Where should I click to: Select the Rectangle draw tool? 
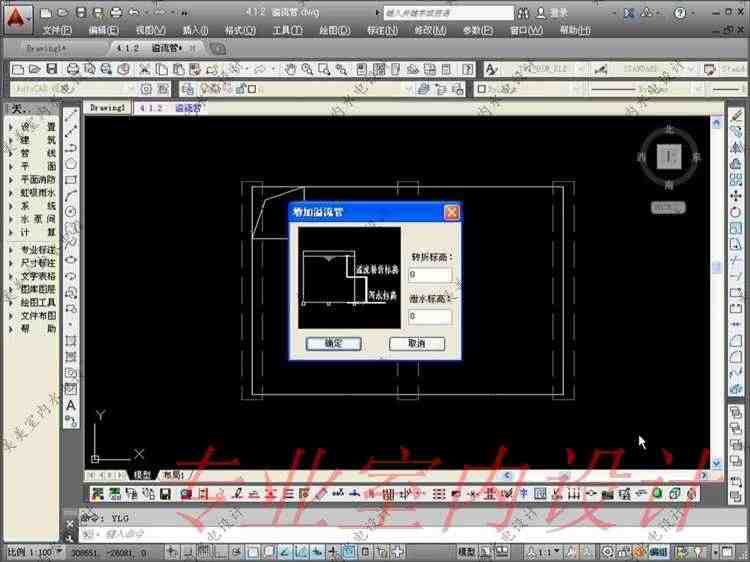[71, 180]
